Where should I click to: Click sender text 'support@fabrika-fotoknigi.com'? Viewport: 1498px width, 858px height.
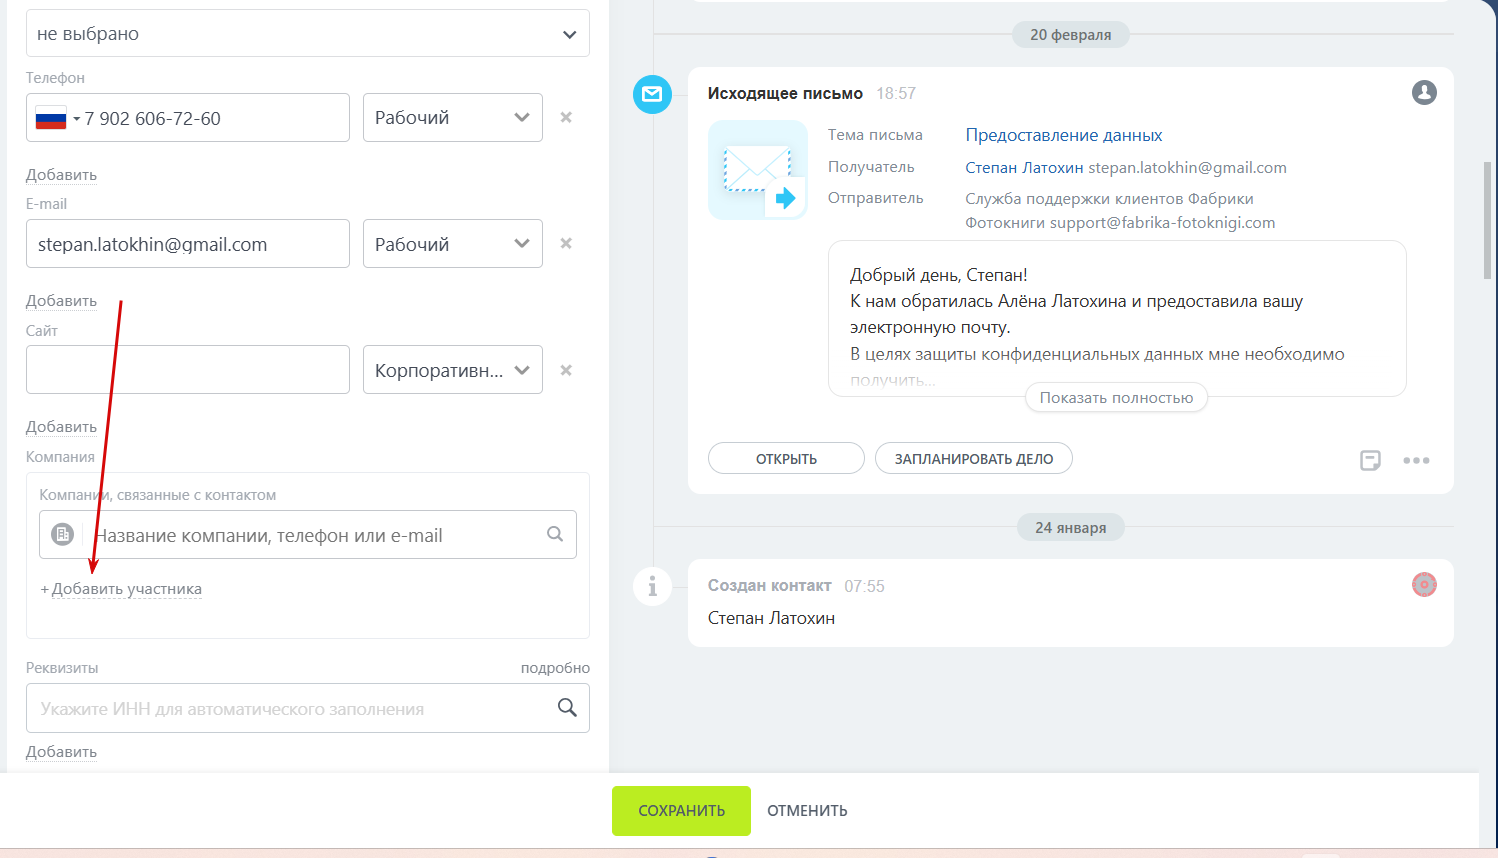coord(1162,223)
